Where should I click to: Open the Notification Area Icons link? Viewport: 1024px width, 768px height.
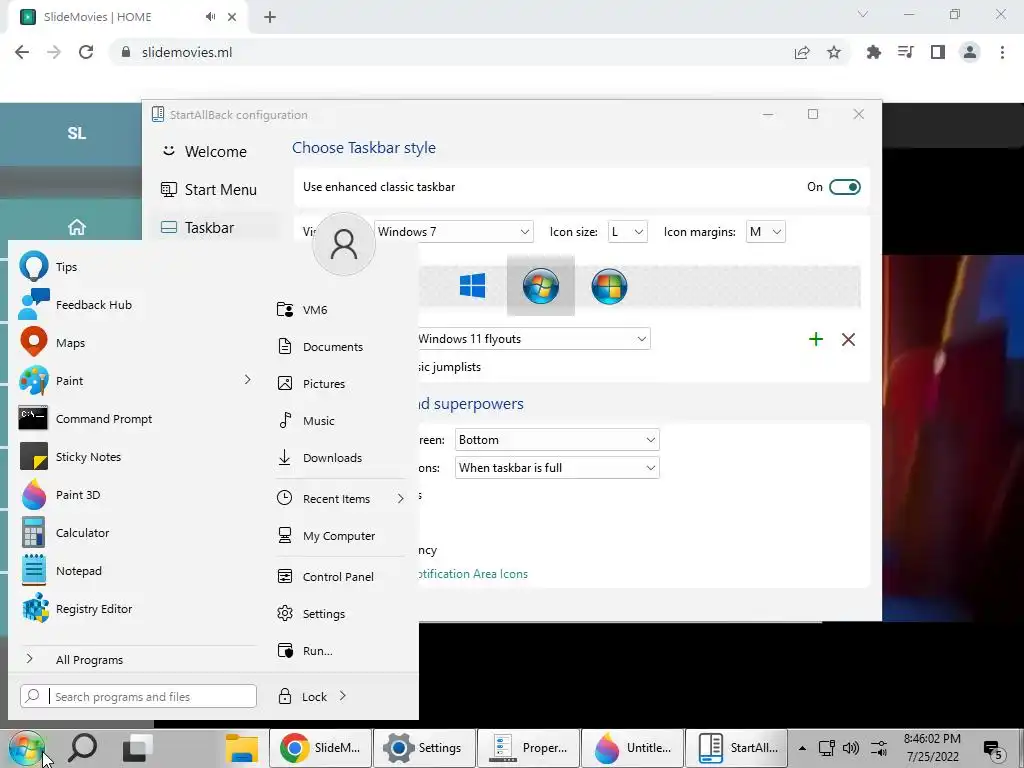click(473, 574)
